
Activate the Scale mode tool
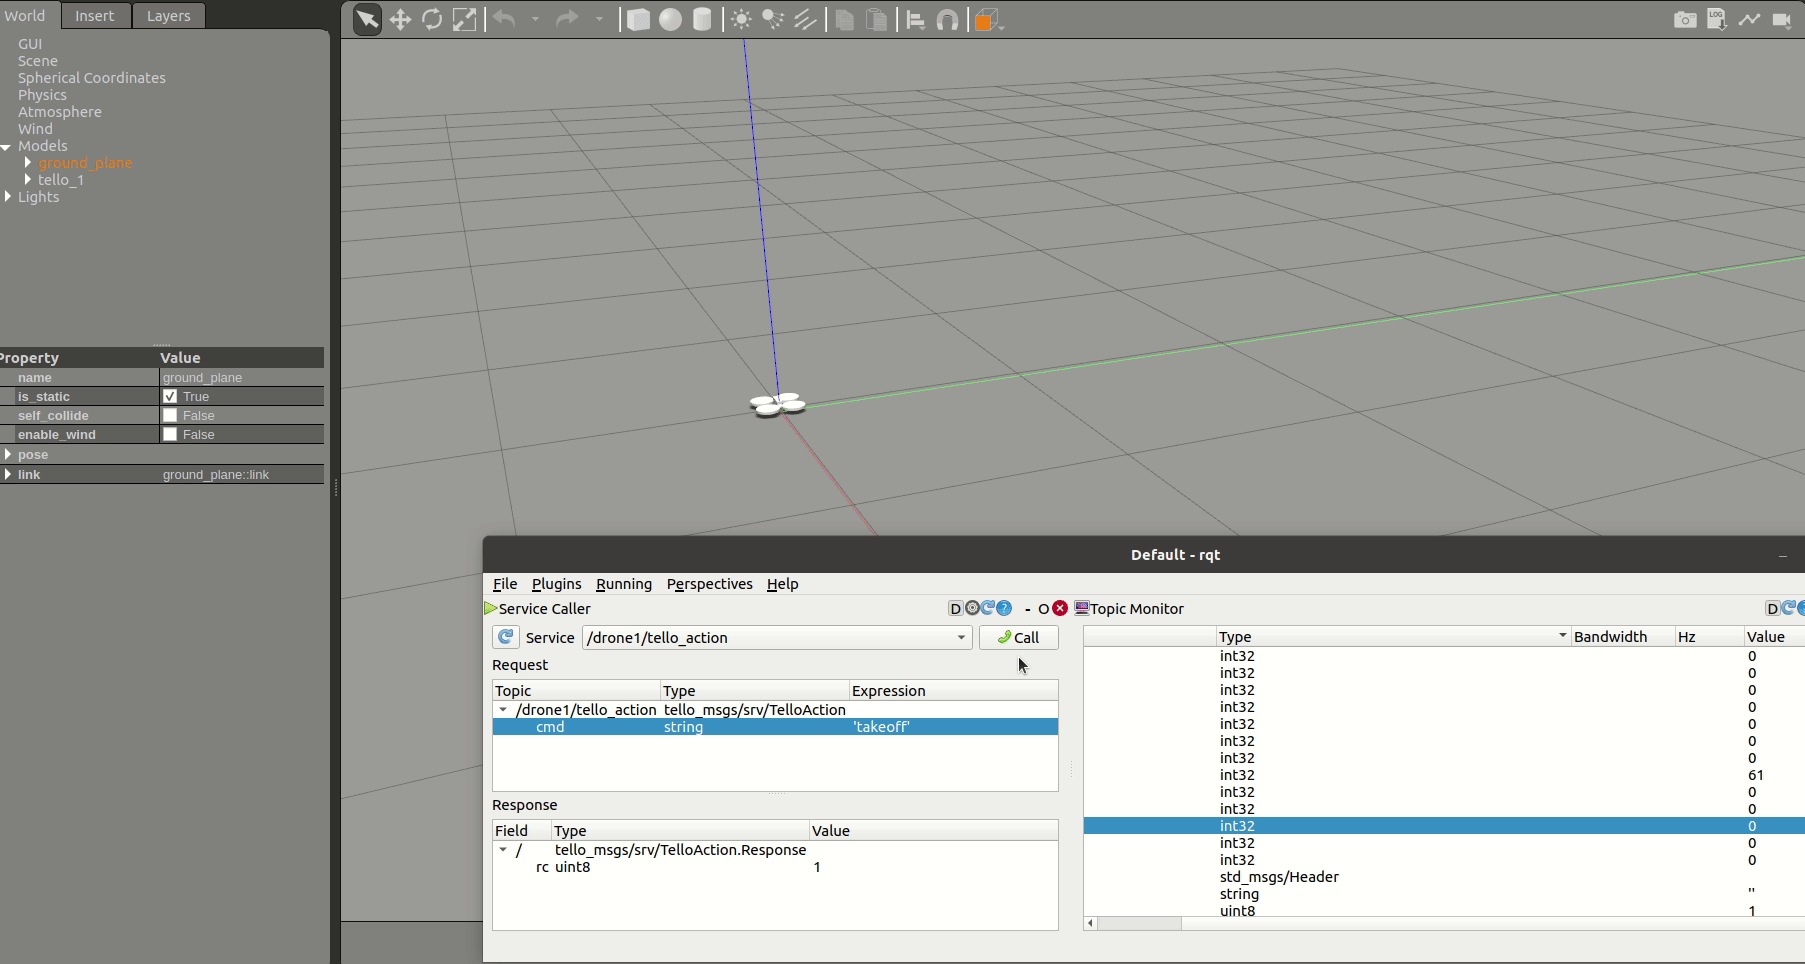point(464,20)
